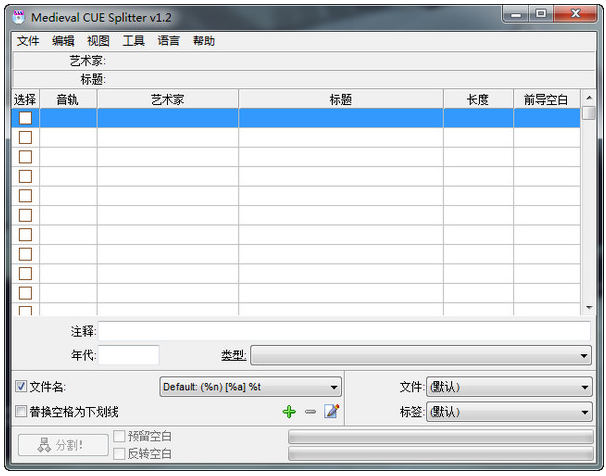This screenshot has height=476, width=606.
Task: Focus the 年代 year input field
Action: click(128, 355)
